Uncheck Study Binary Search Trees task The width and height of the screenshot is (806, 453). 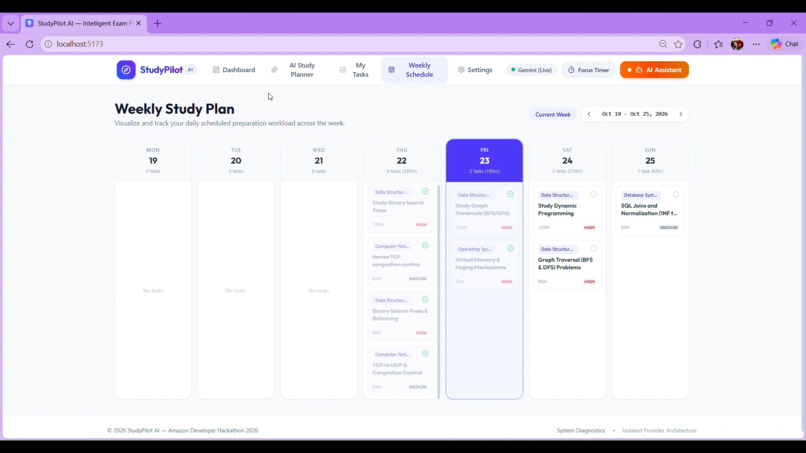point(425,191)
